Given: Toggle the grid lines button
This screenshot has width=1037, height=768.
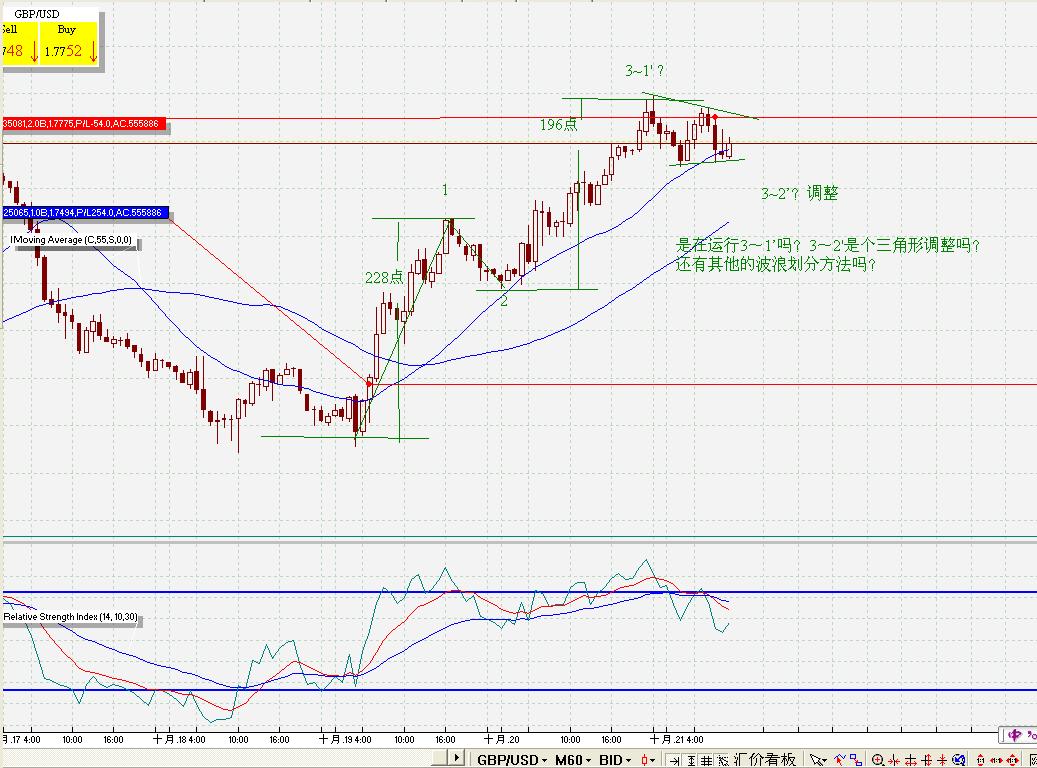Looking at the screenshot, I should [706, 760].
